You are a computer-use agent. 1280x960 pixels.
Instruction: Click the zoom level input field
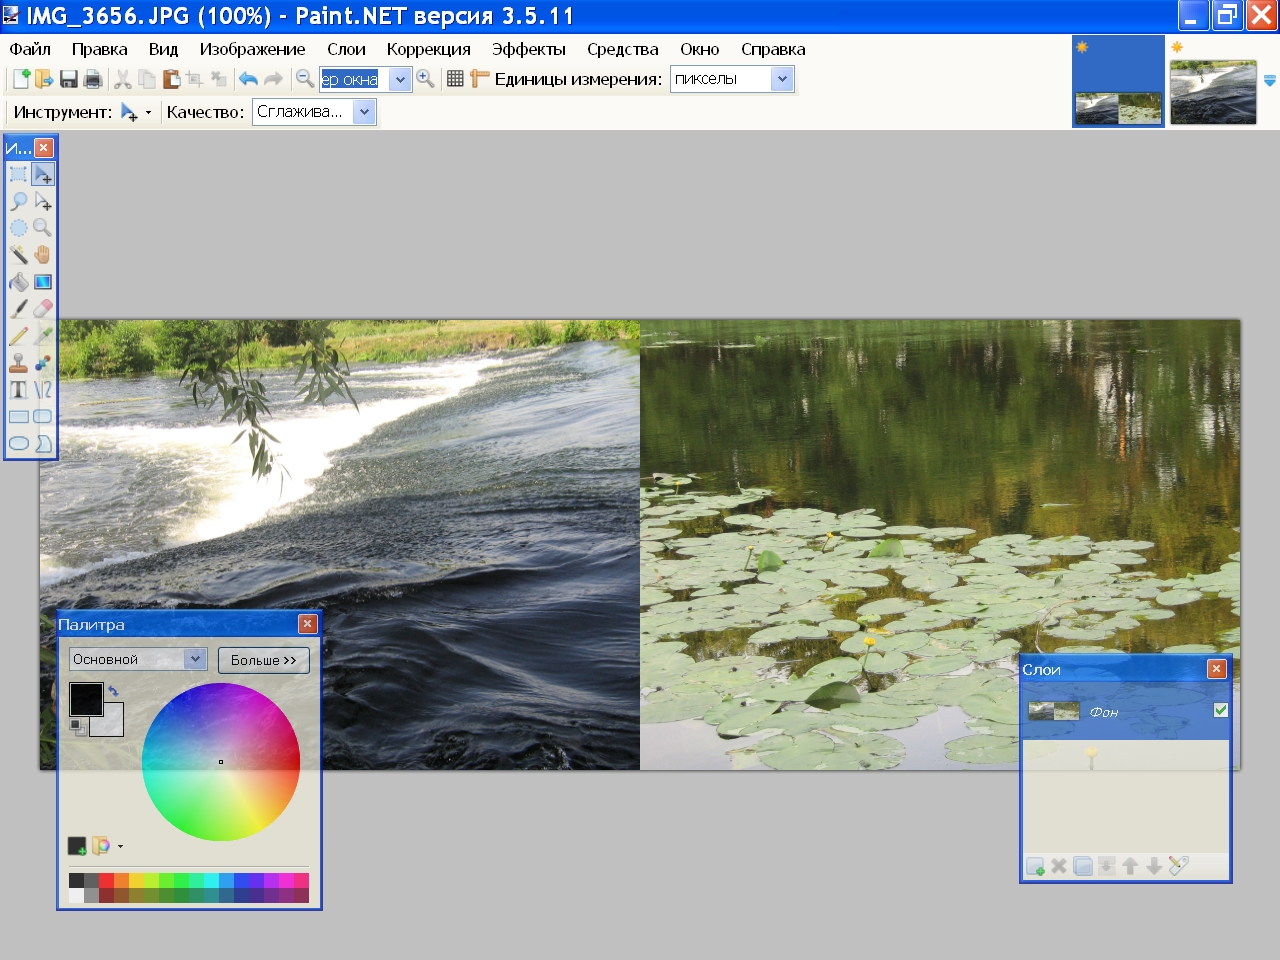tap(354, 80)
